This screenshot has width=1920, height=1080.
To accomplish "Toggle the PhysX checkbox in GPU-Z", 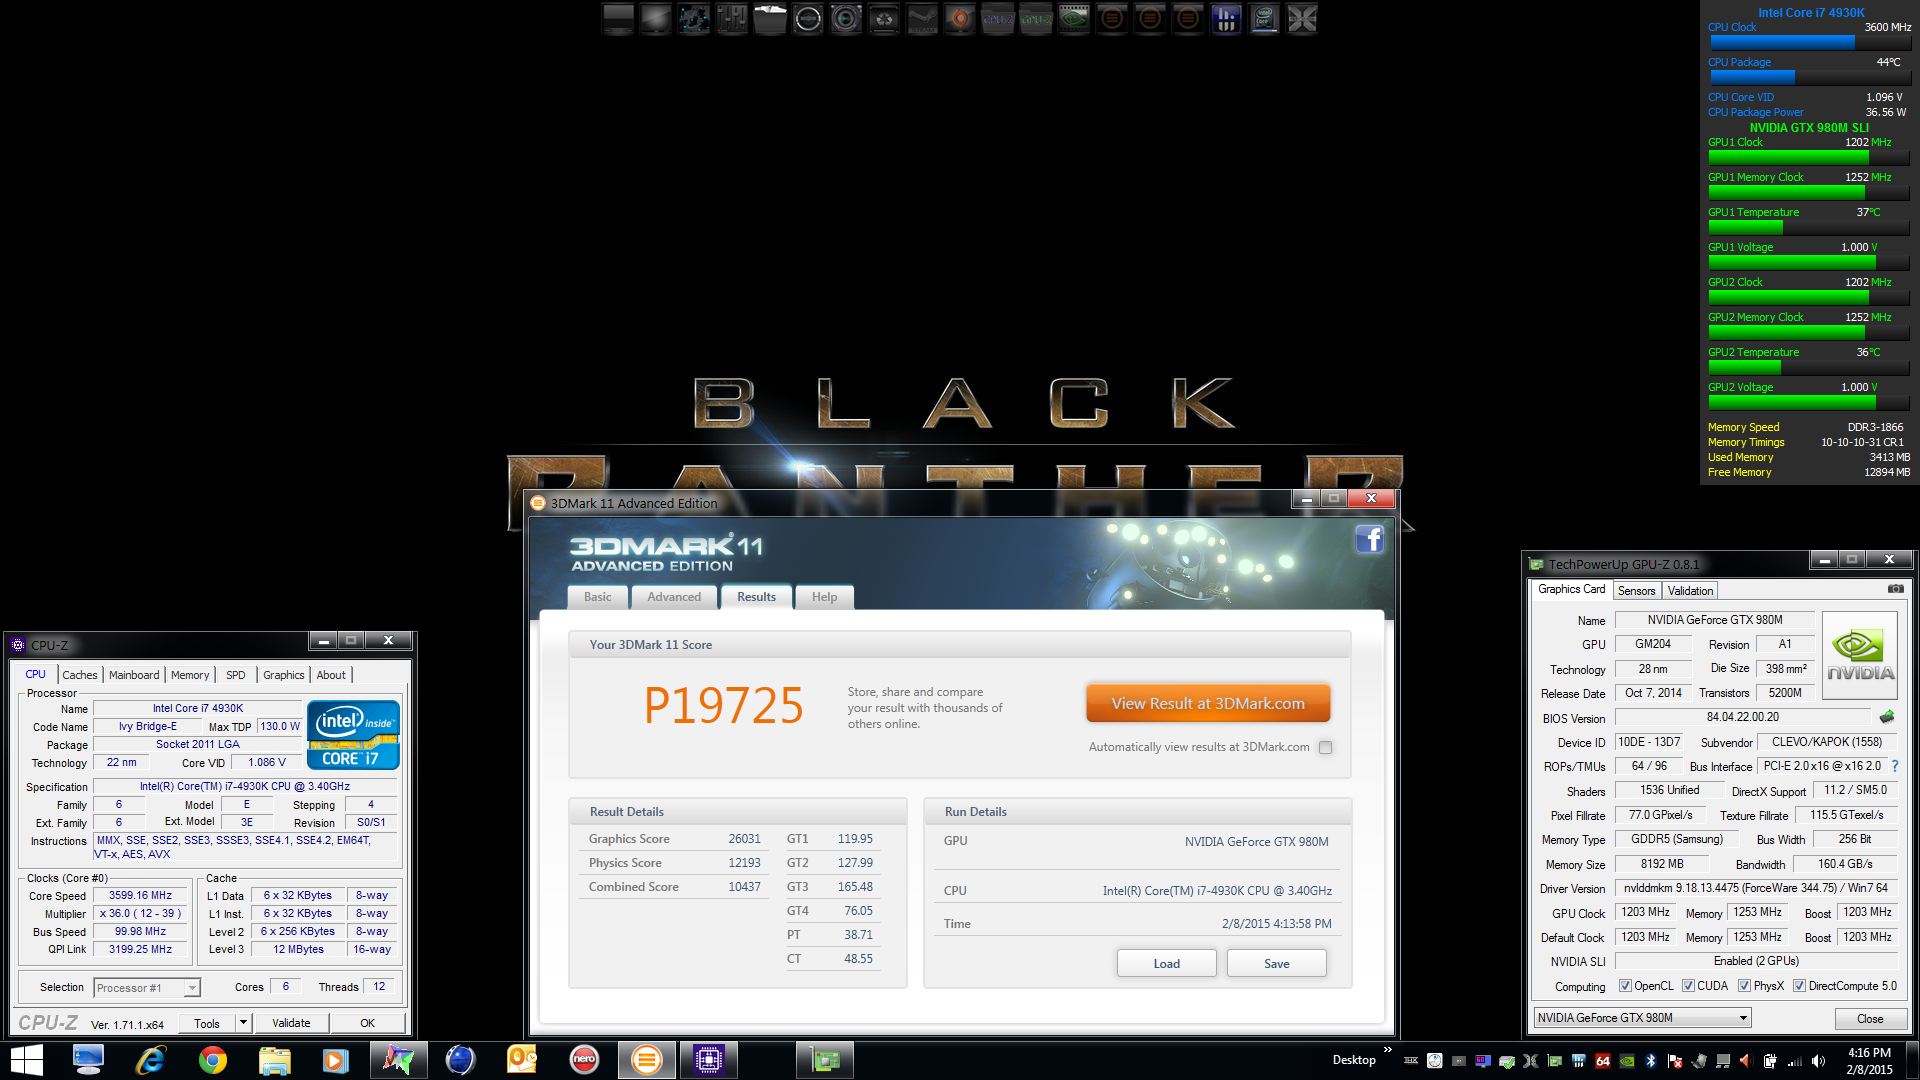I will pyautogui.click(x=1744, y=986).
